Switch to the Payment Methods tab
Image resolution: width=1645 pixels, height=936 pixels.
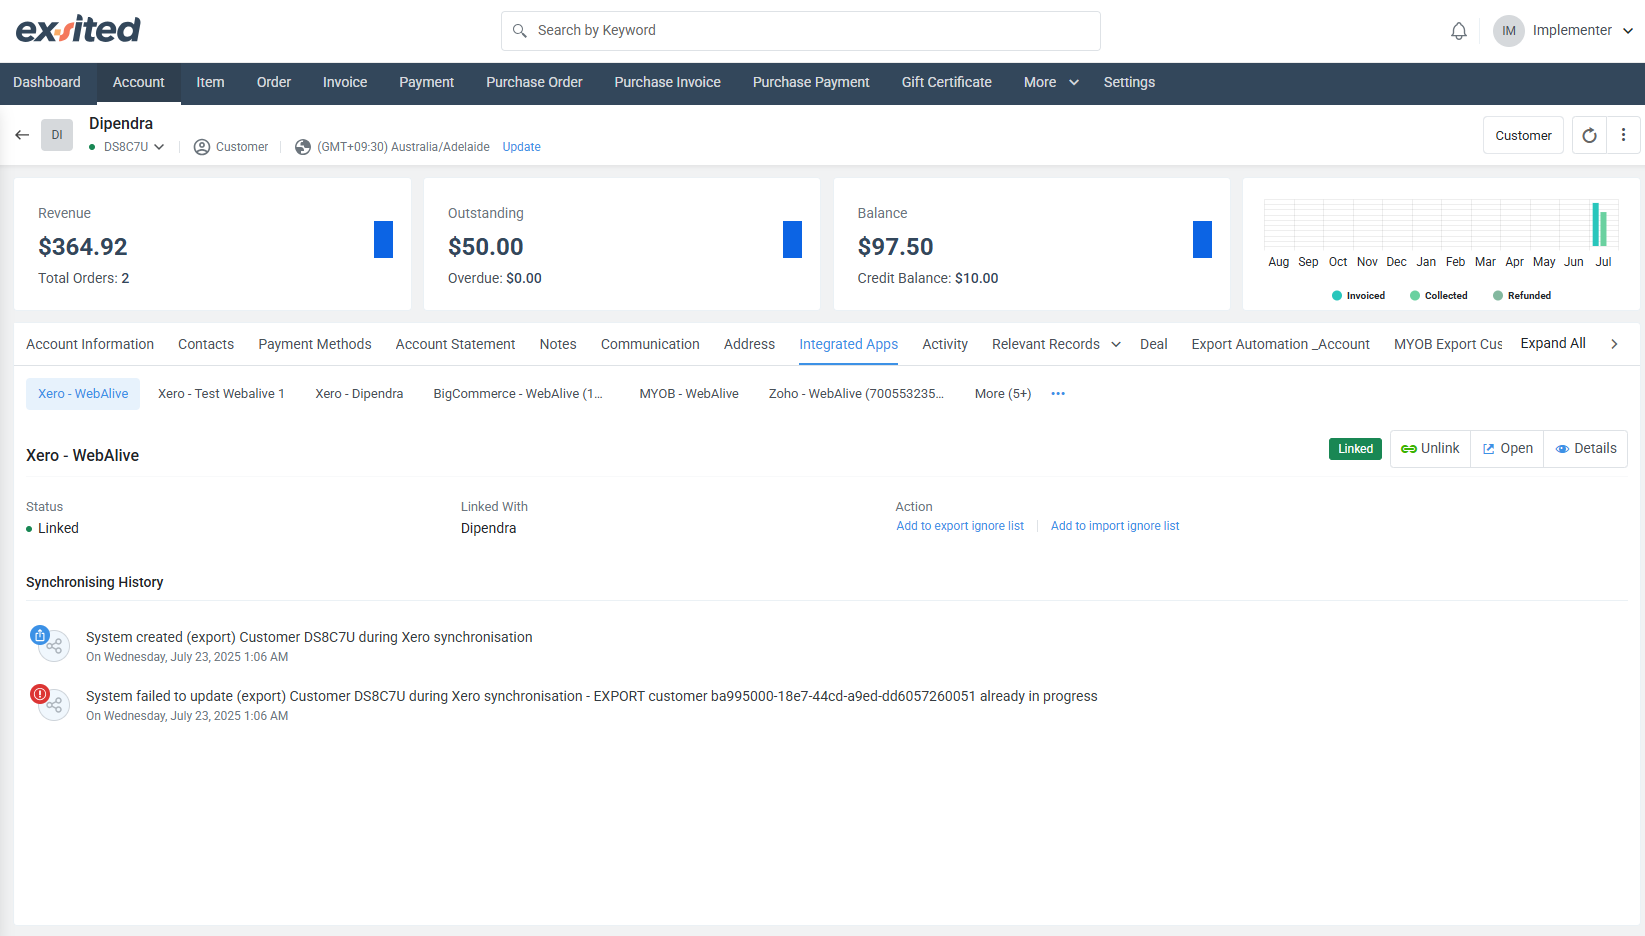(315, 344)
